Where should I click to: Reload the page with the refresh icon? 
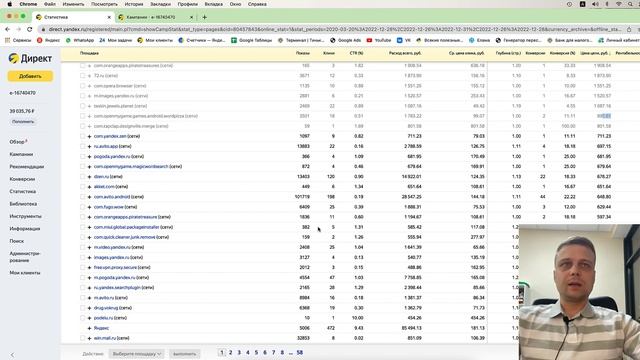(29, 29)
